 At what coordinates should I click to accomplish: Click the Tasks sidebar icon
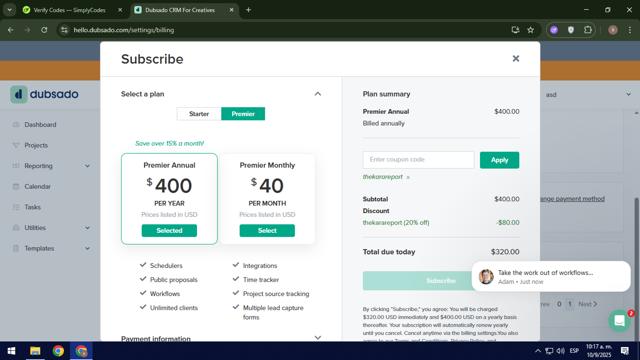click(16, 207)
